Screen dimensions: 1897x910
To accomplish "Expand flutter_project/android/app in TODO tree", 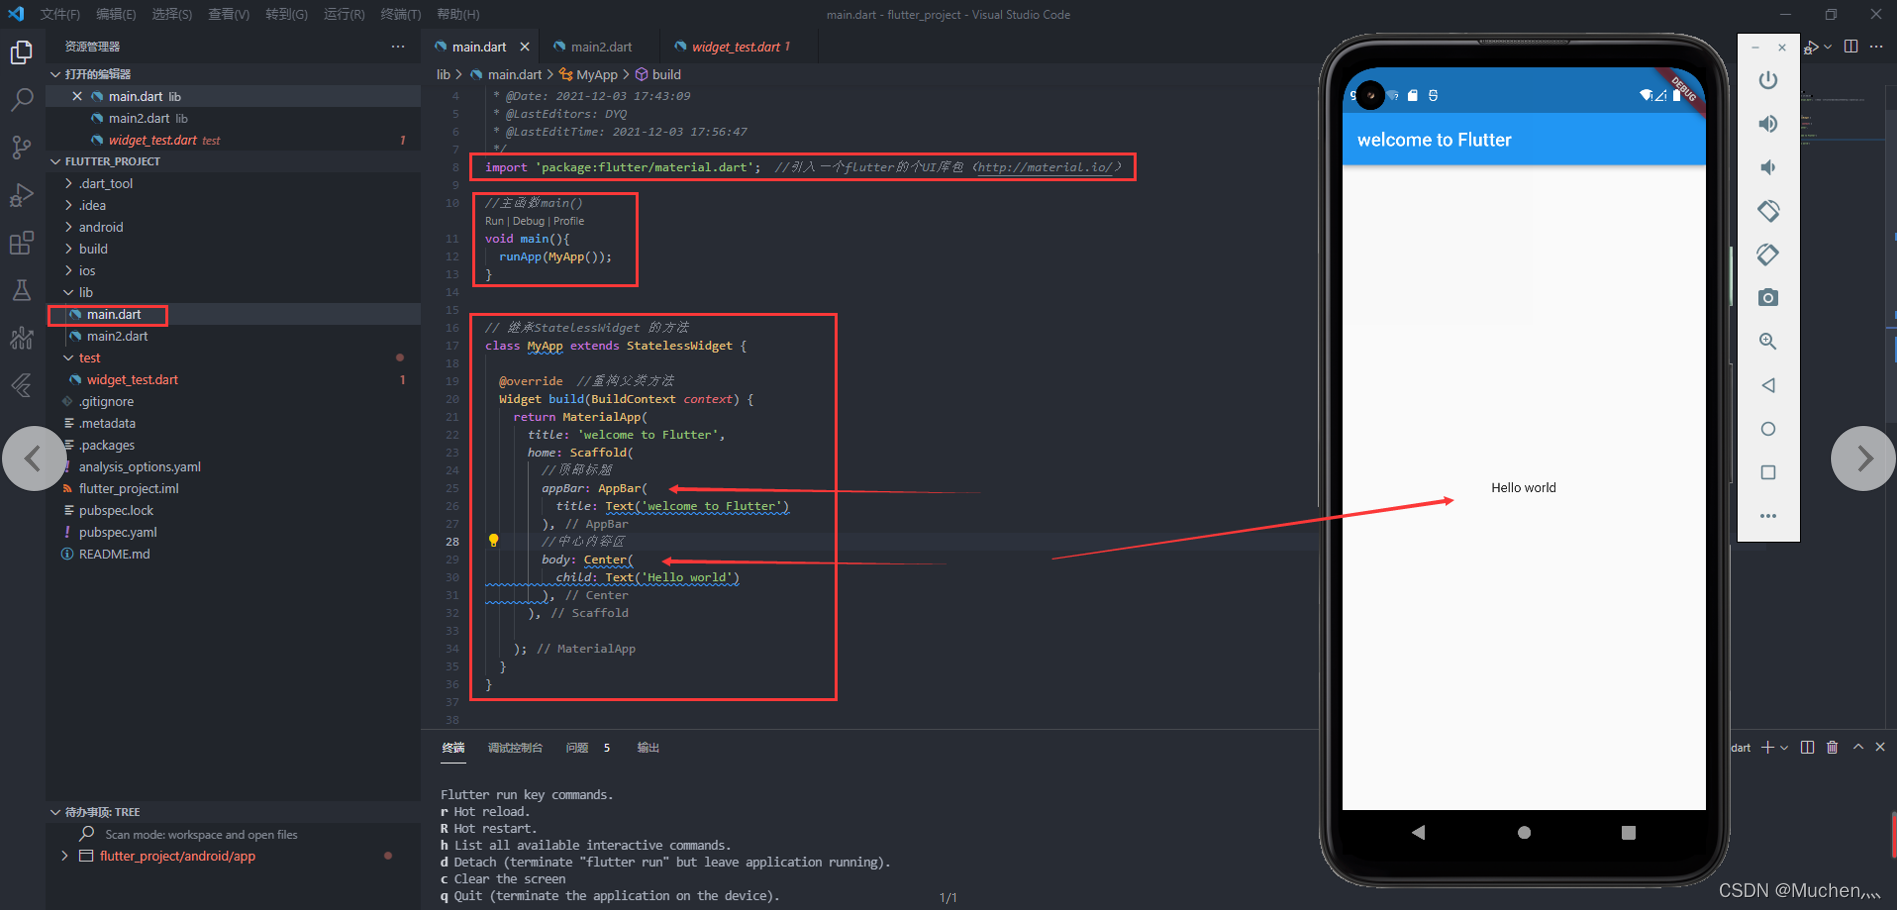I will [x=65, y=856].
